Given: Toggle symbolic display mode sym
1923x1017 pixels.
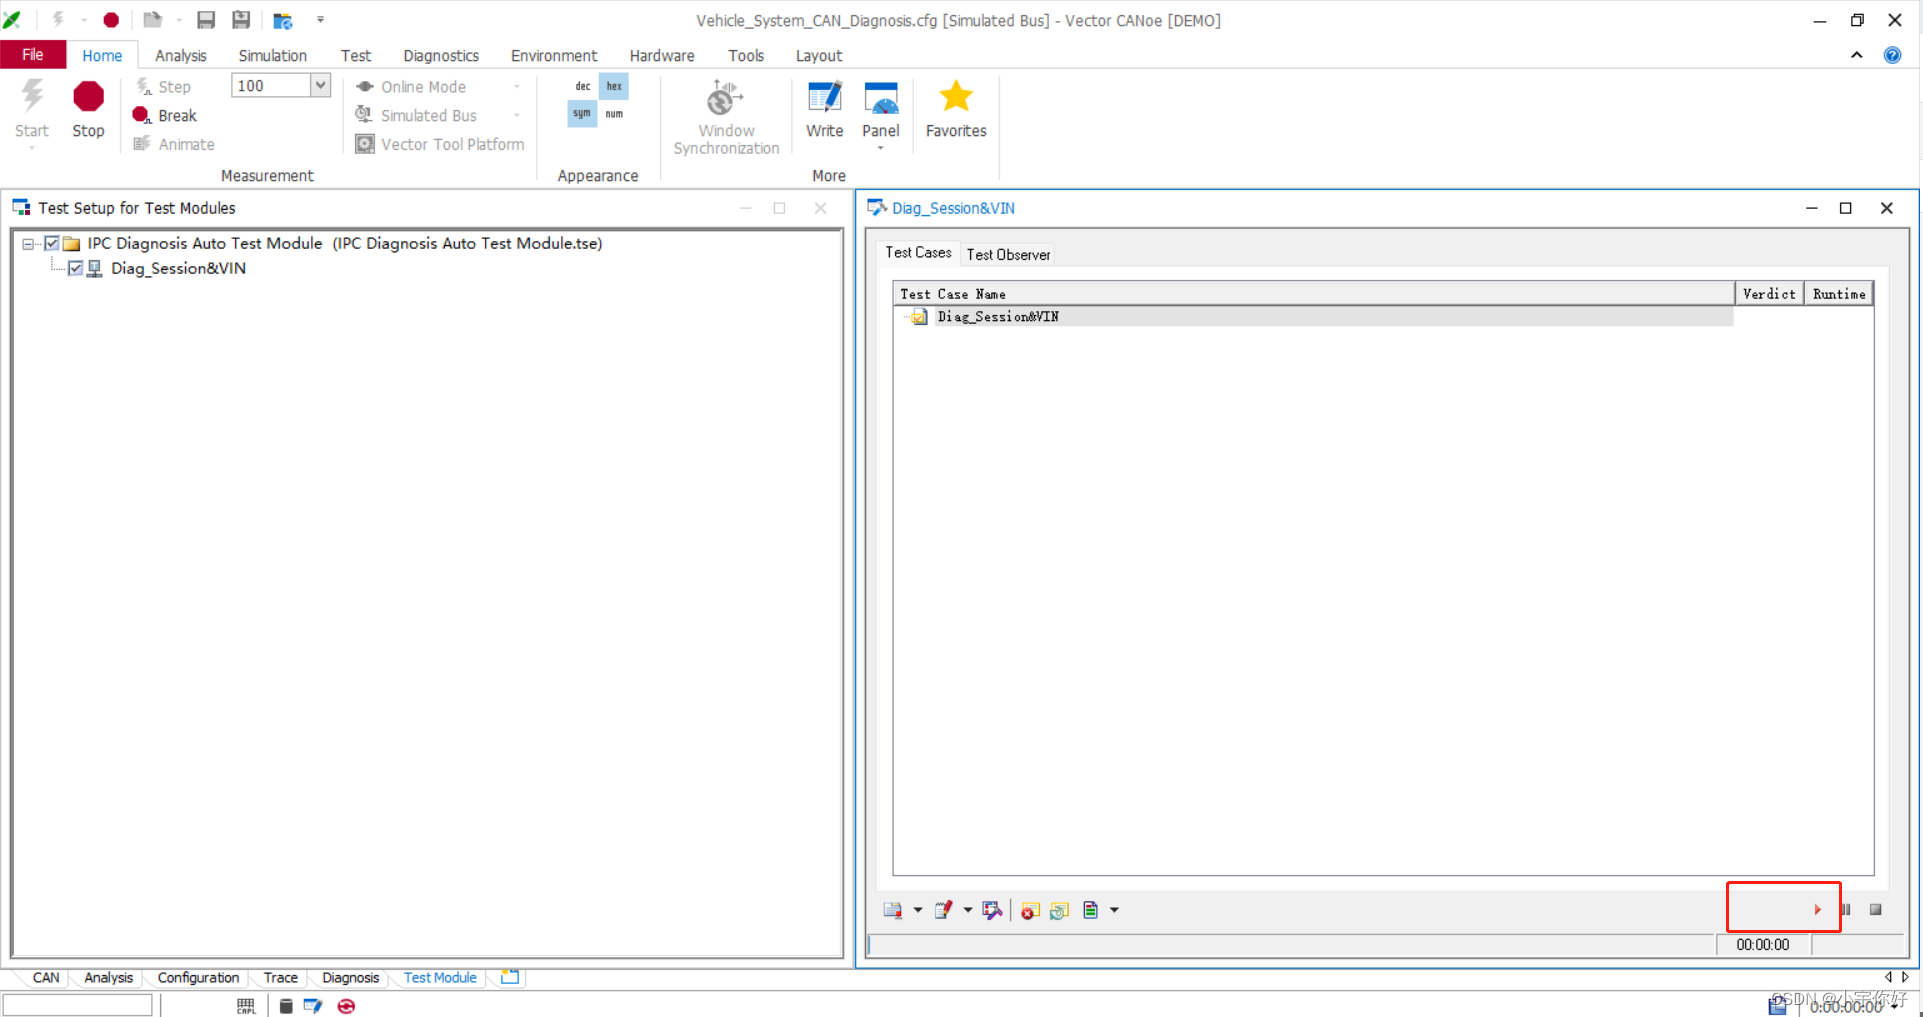Looking at the screenshot, I should click(582, 114).
